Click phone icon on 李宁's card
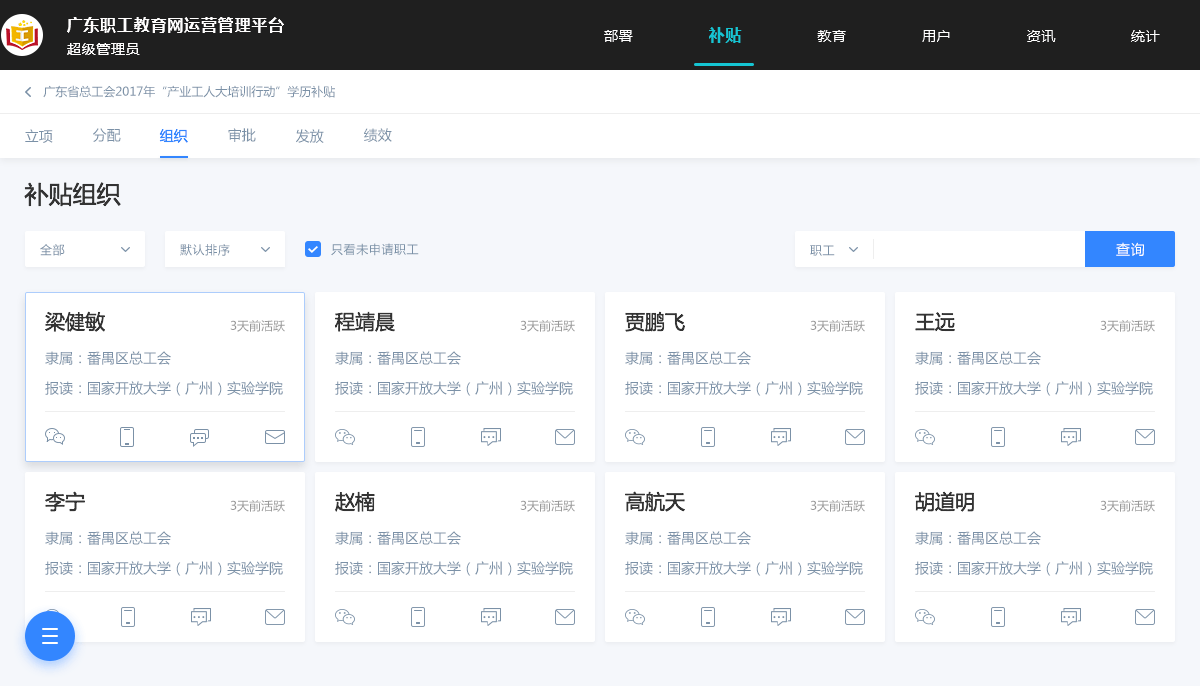This screenshot has height=686, width=1200. [128, 617]
